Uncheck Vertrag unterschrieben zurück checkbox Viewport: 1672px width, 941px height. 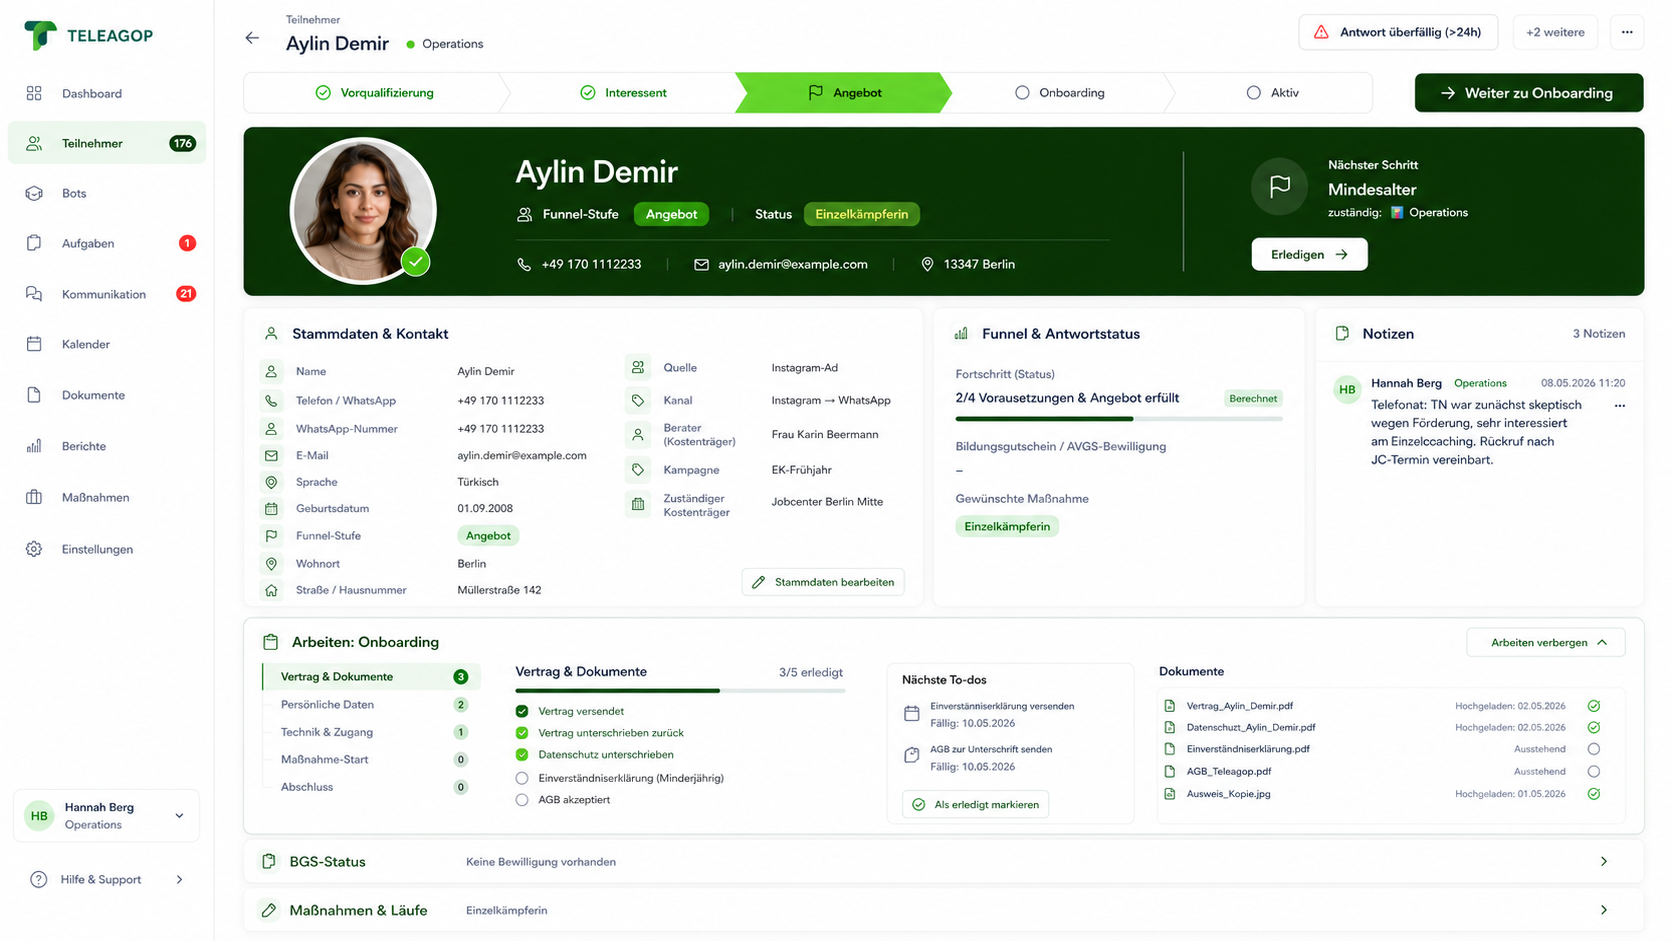point(522,733)
